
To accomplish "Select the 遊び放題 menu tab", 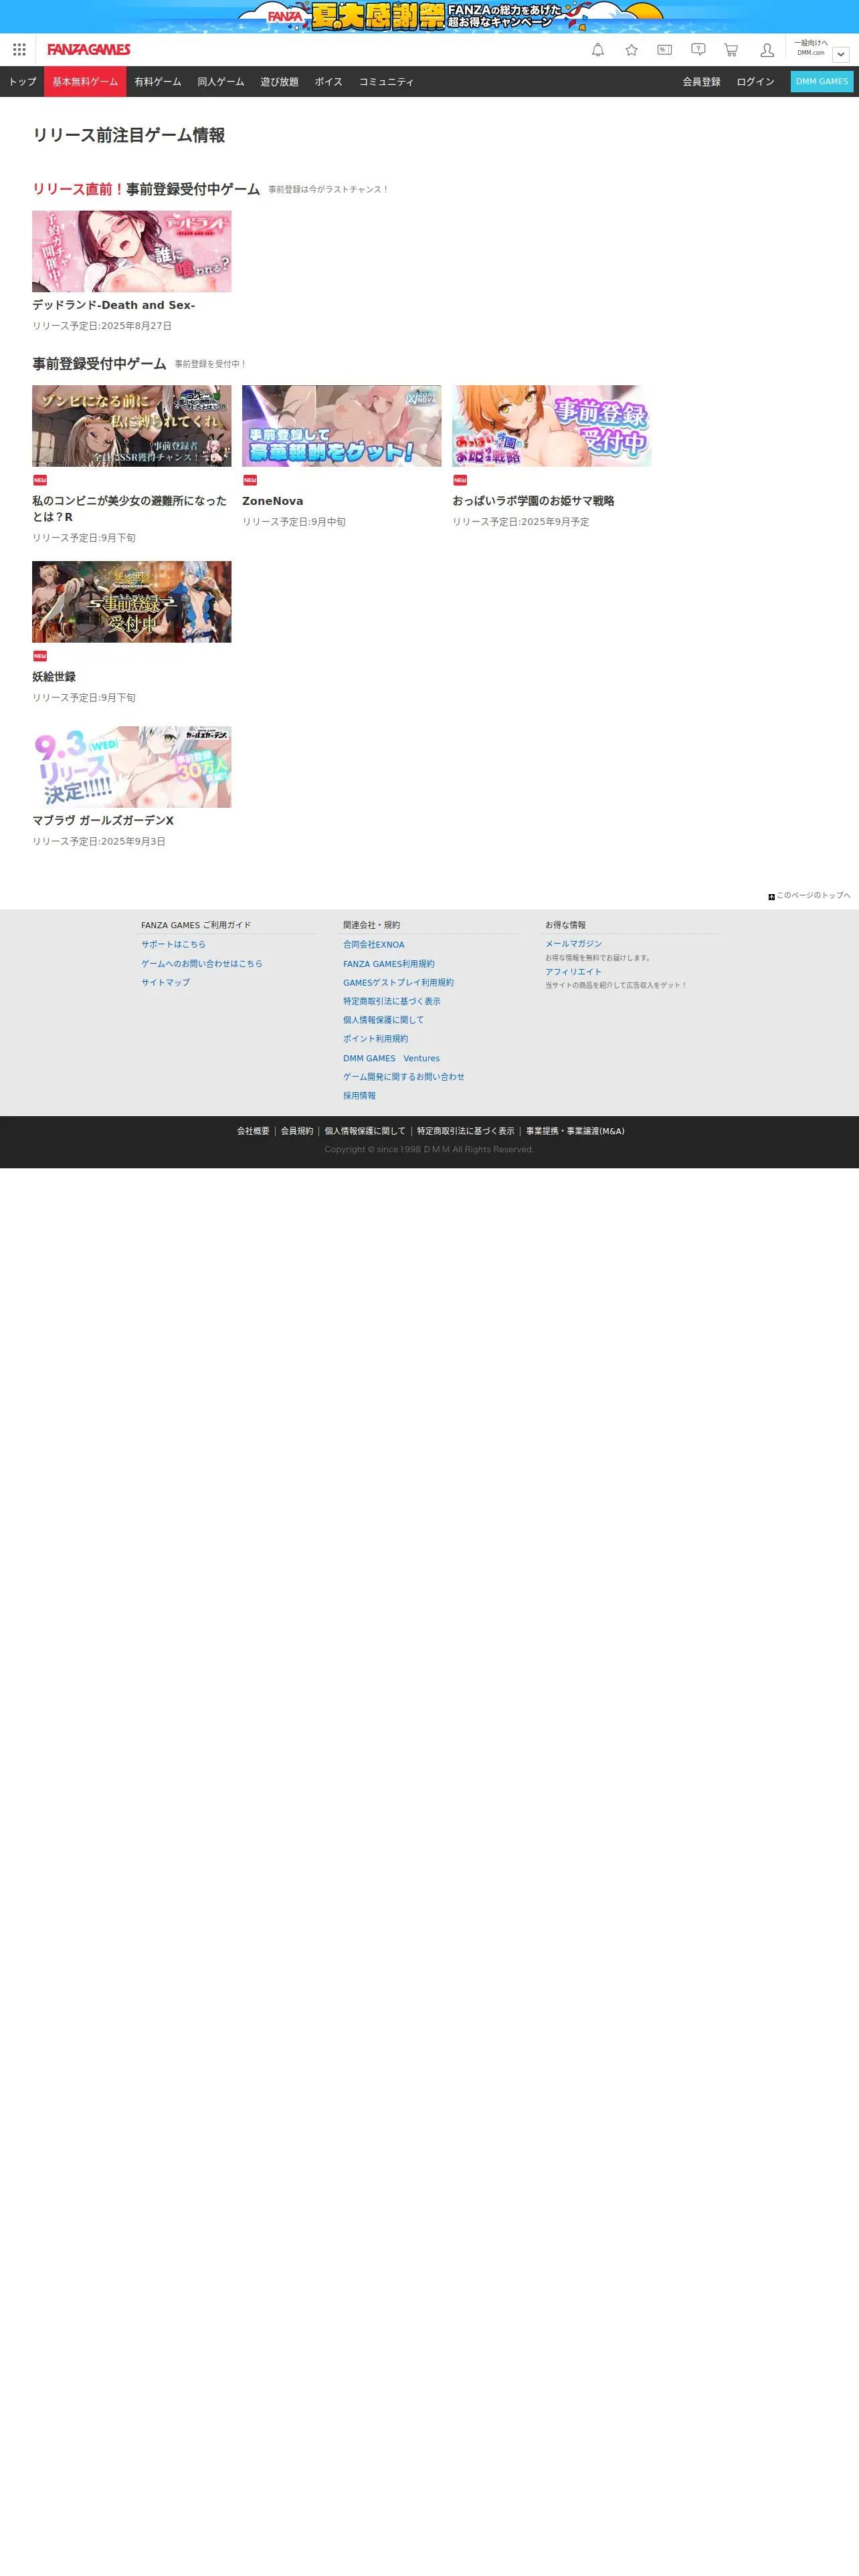I will coord(280,82).
